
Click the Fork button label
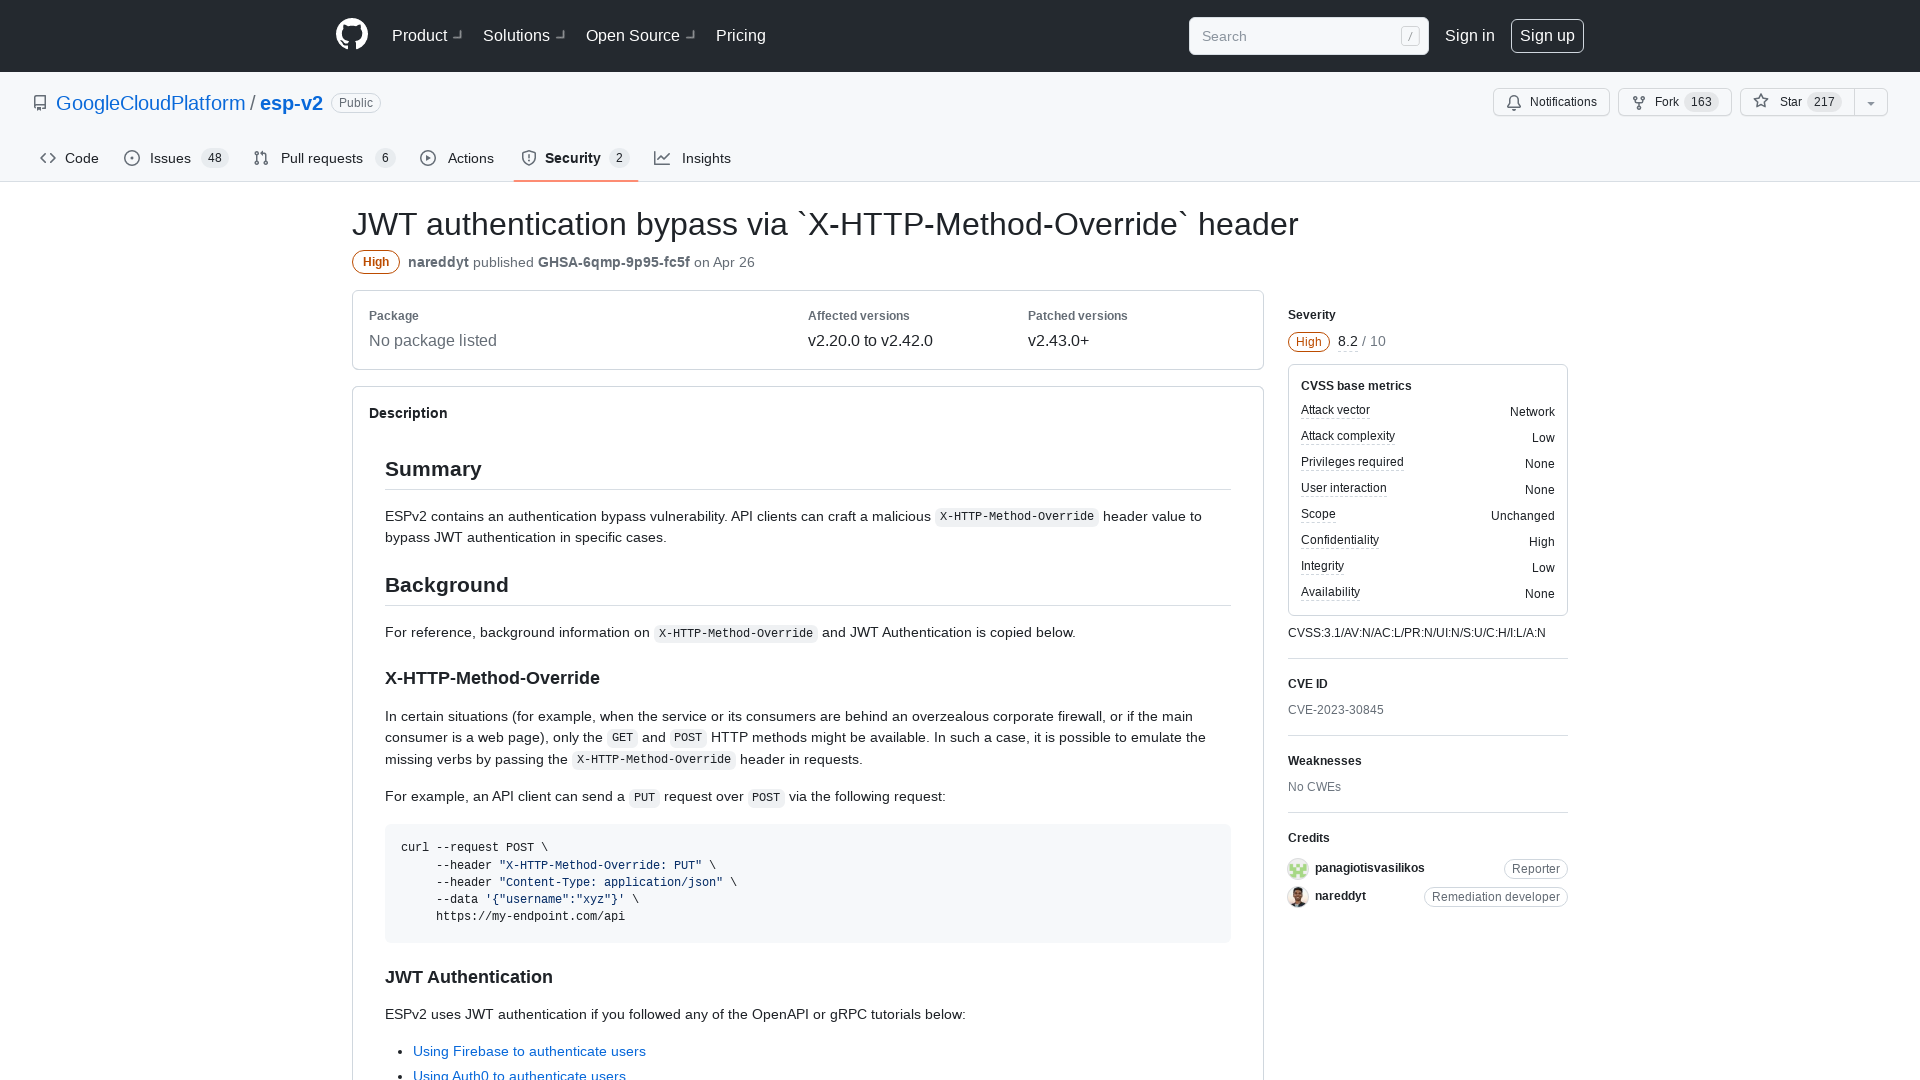1666,102
